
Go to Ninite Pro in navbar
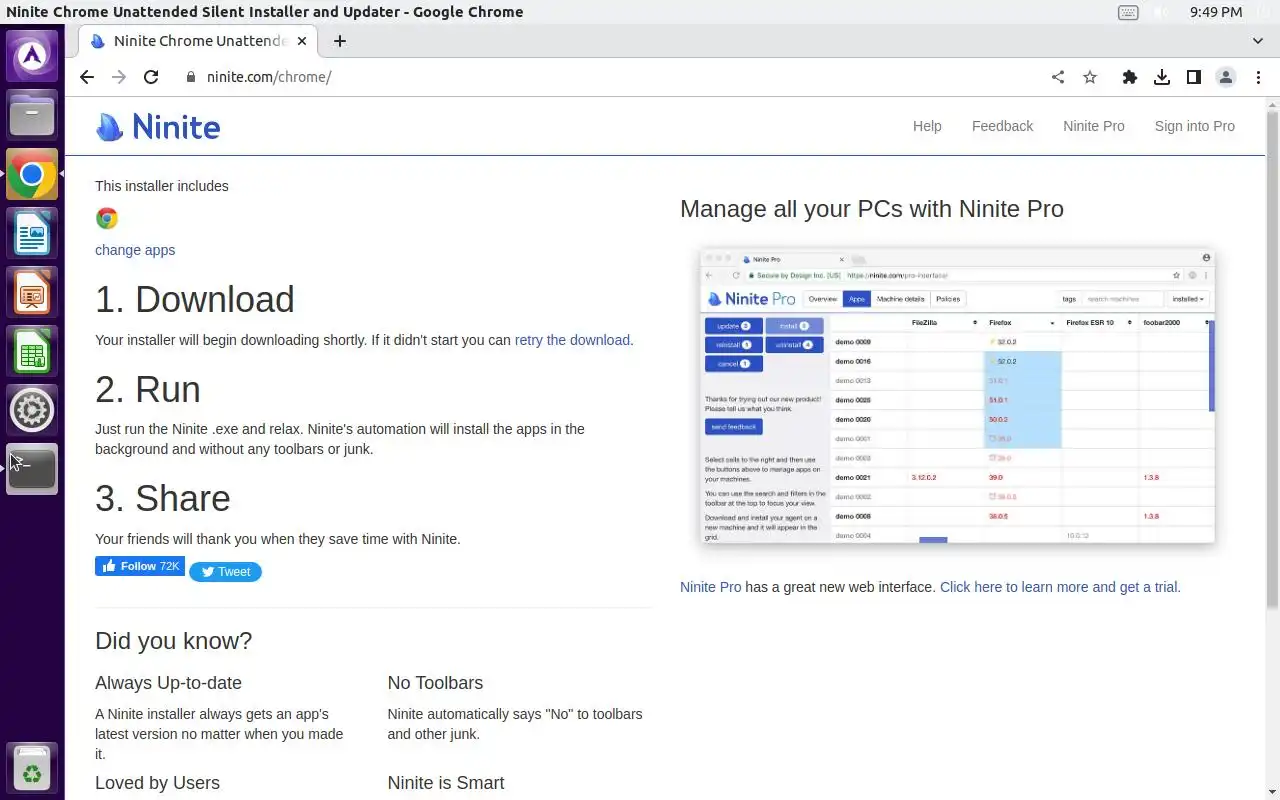[x=1094, y=126]
